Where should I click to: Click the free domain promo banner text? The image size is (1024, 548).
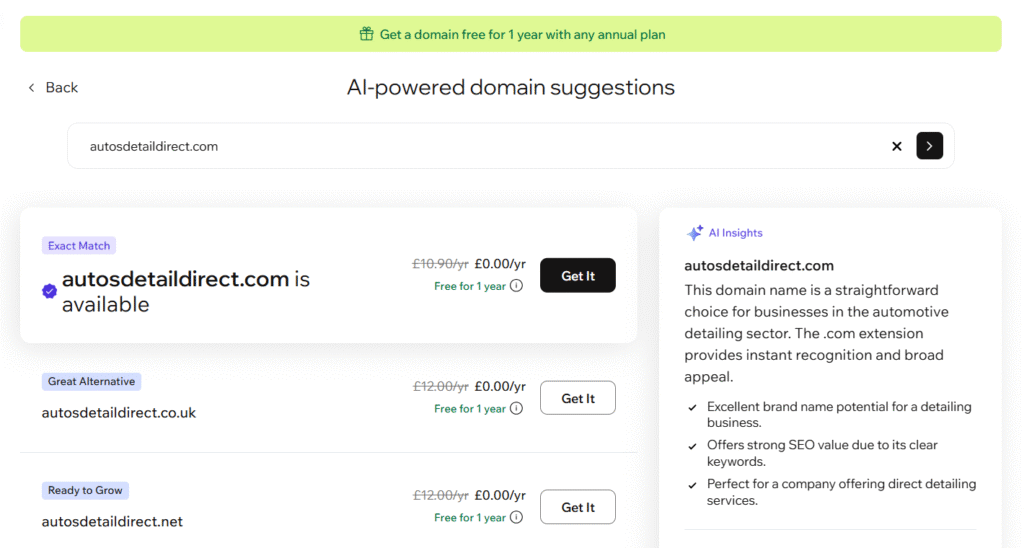tap(522, 34)
